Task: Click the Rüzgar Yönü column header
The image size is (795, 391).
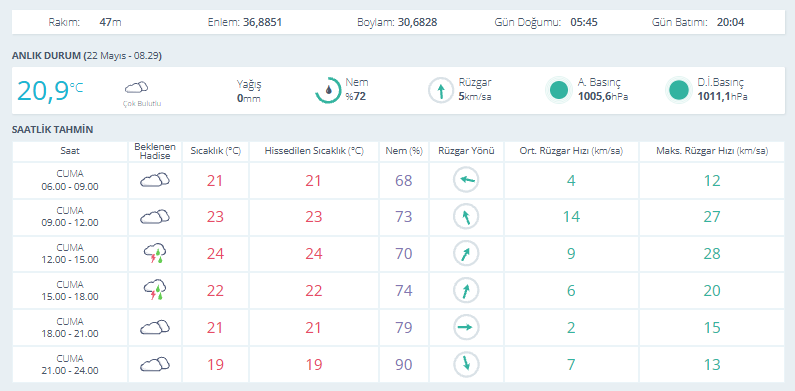Action: (466, 151)
